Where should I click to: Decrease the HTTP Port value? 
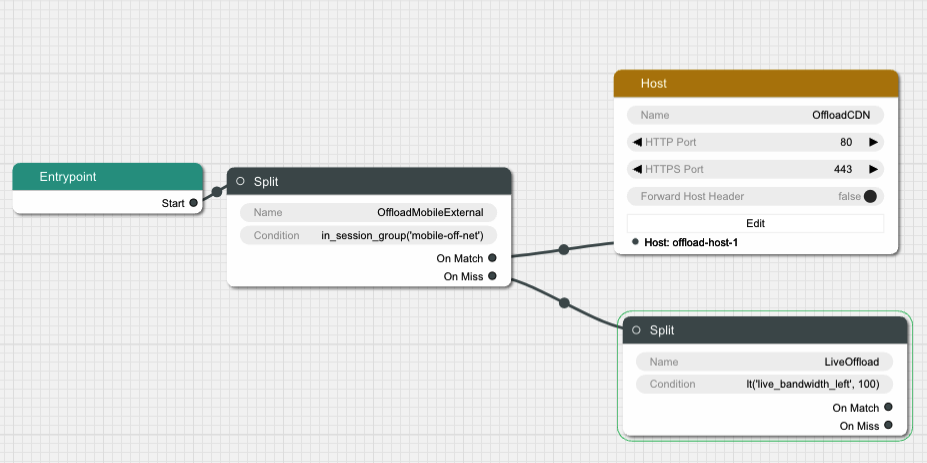coord(637,142)
